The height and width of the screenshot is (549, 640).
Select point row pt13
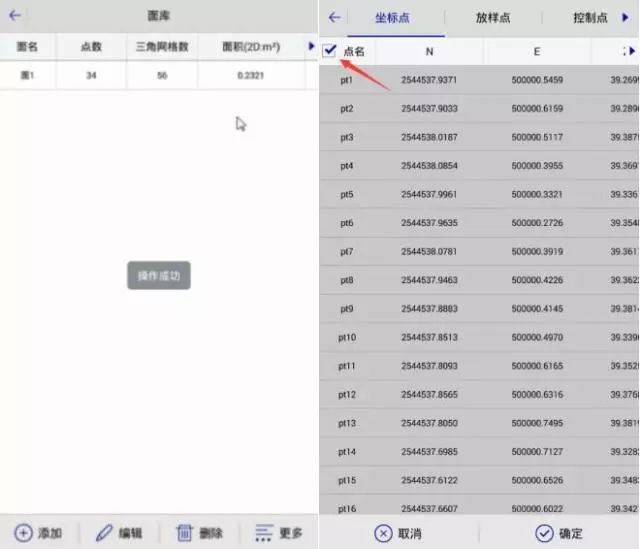click(x=479, y=423)
